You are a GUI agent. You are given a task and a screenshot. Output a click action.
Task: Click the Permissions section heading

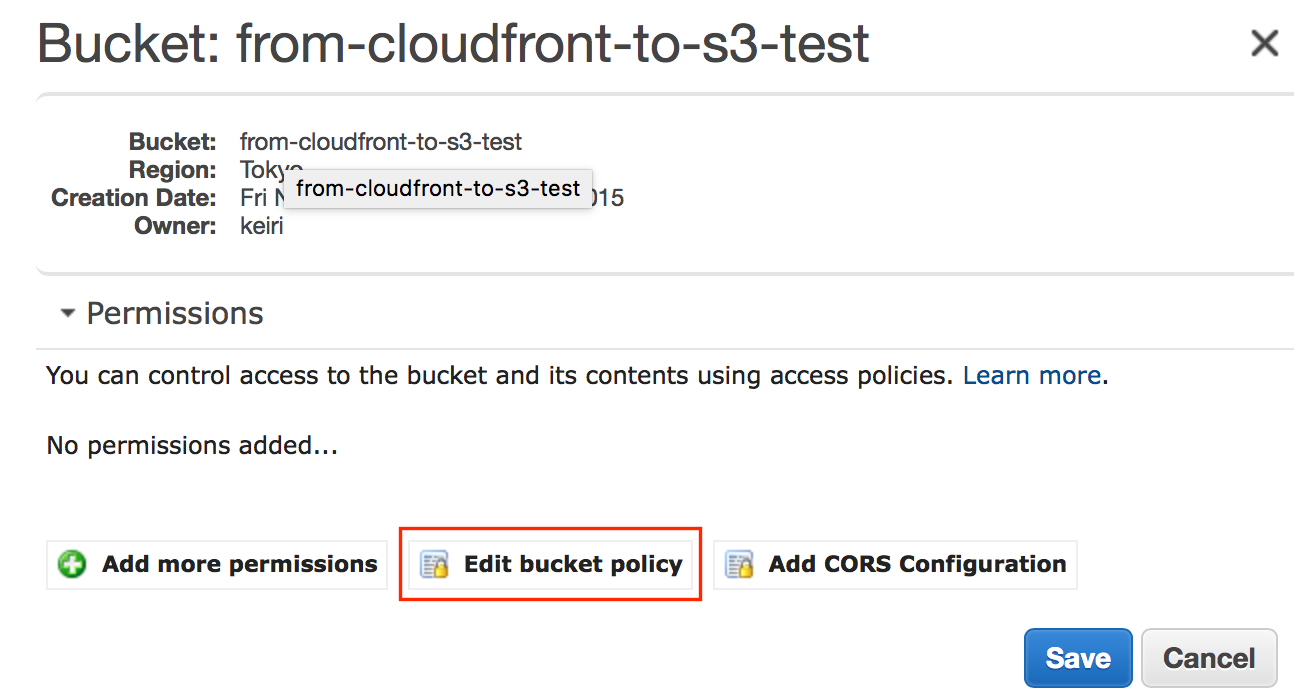point(175,314)
